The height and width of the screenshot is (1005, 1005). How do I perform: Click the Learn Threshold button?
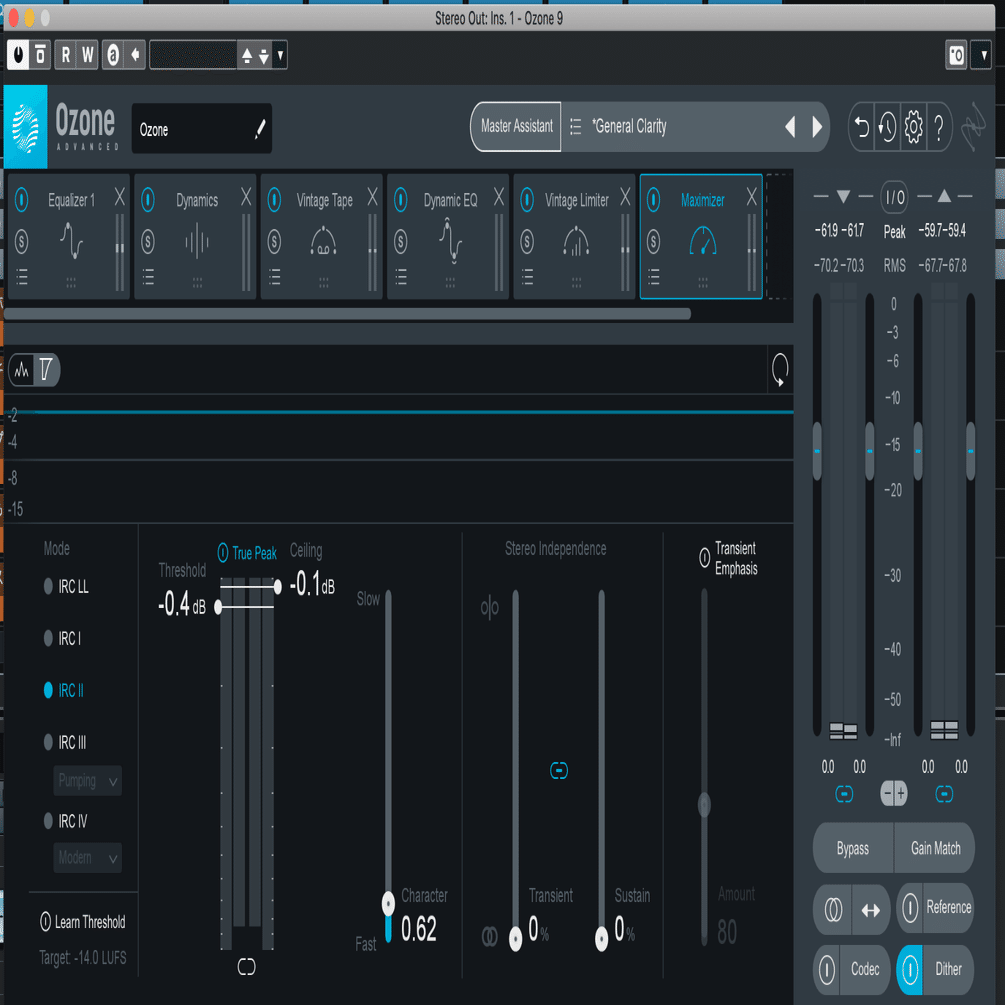coord(82,922)
